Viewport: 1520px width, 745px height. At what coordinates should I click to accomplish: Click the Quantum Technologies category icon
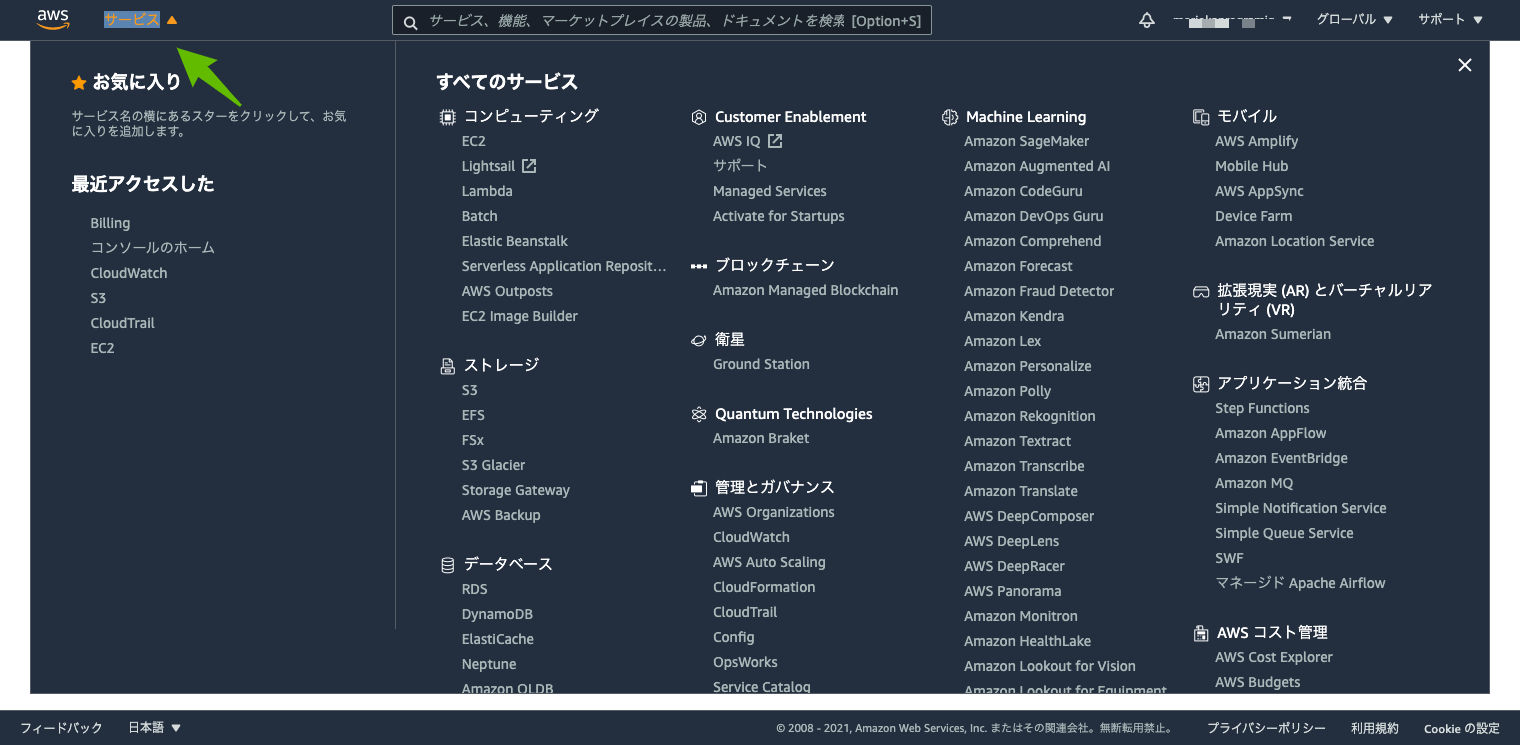tap(699, 414)
